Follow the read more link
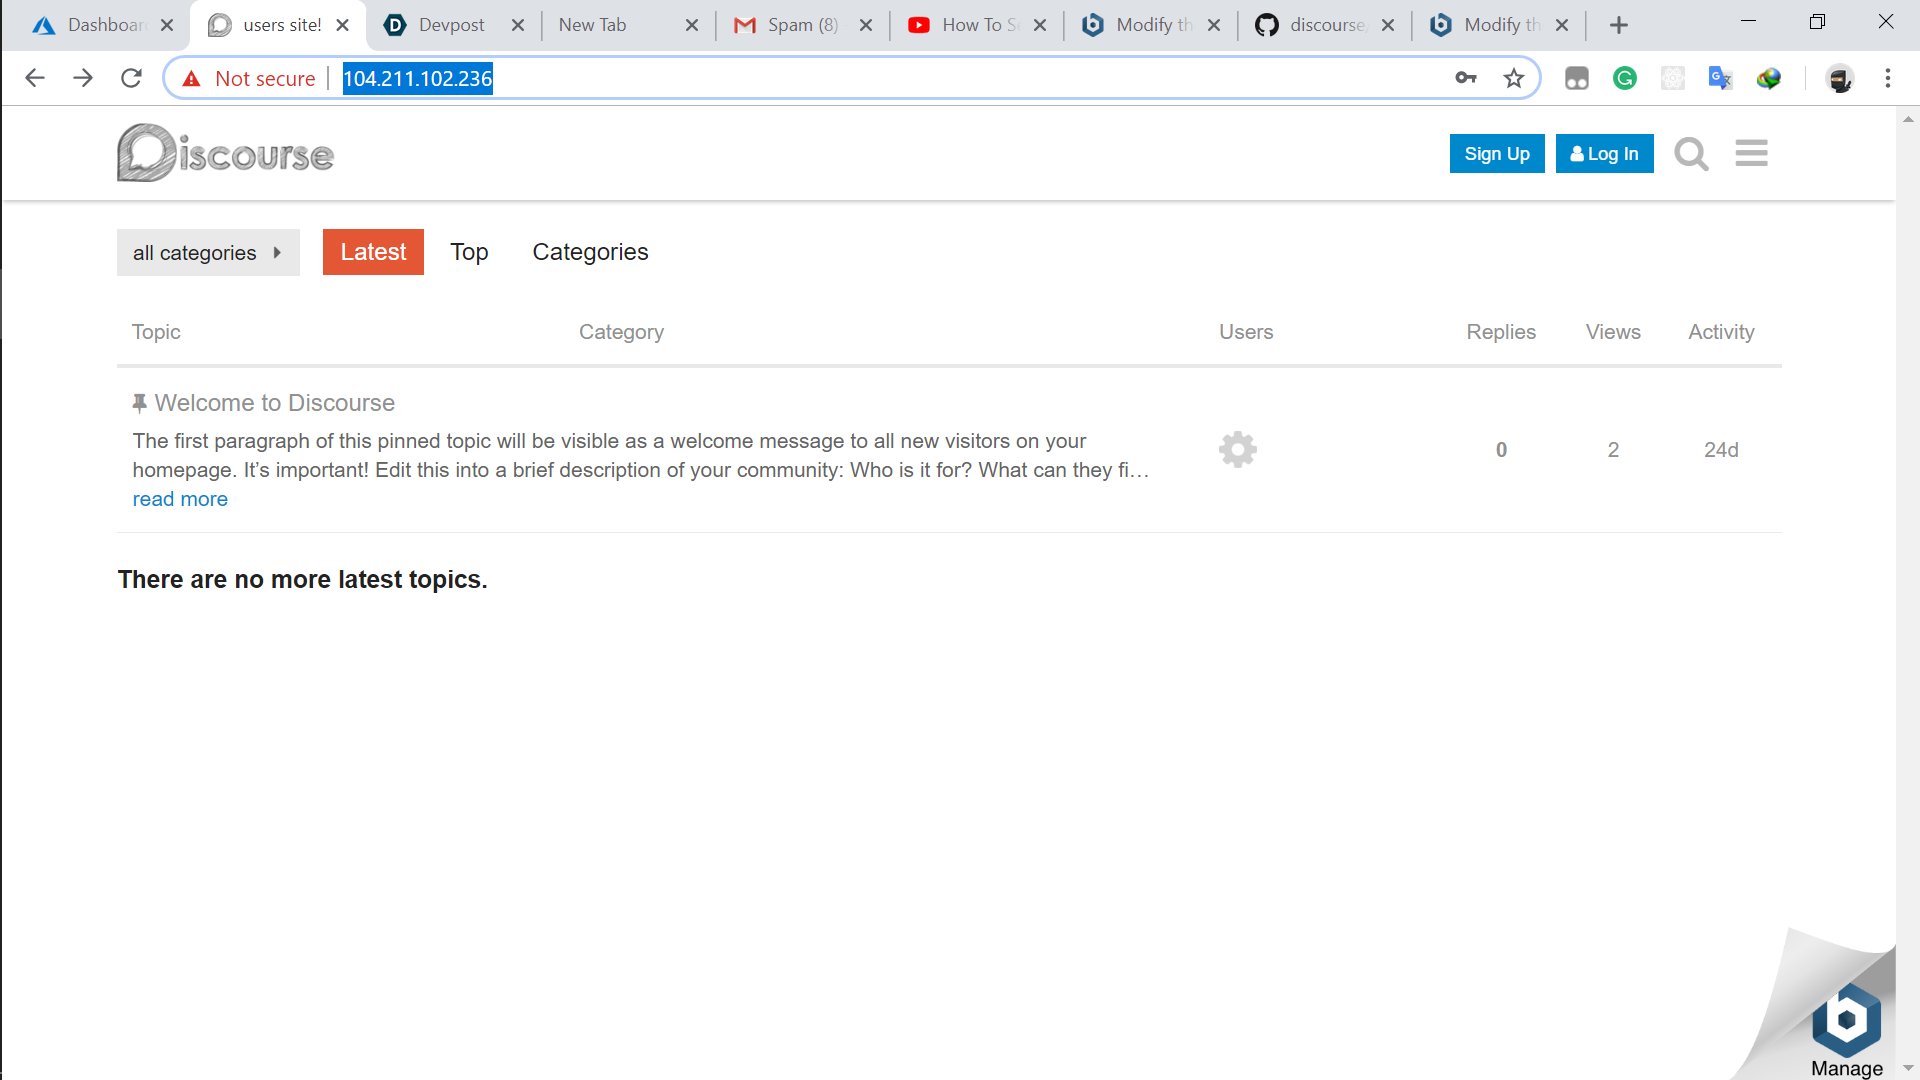Screen dimensions: 1920x1080 pos(180,499)
